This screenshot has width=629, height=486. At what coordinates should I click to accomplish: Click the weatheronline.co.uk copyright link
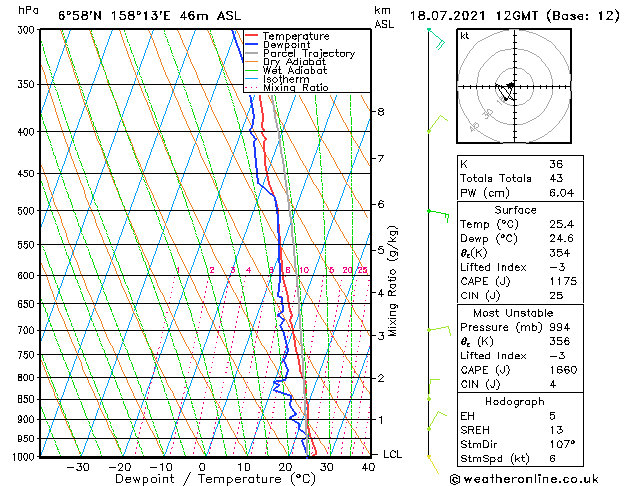pos(524,479)
